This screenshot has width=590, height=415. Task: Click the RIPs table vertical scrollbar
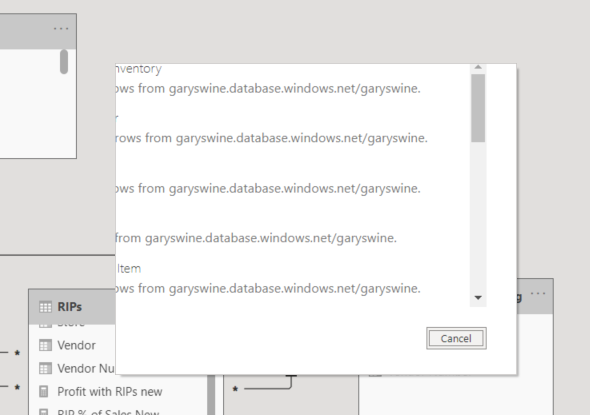click(211, 395)
